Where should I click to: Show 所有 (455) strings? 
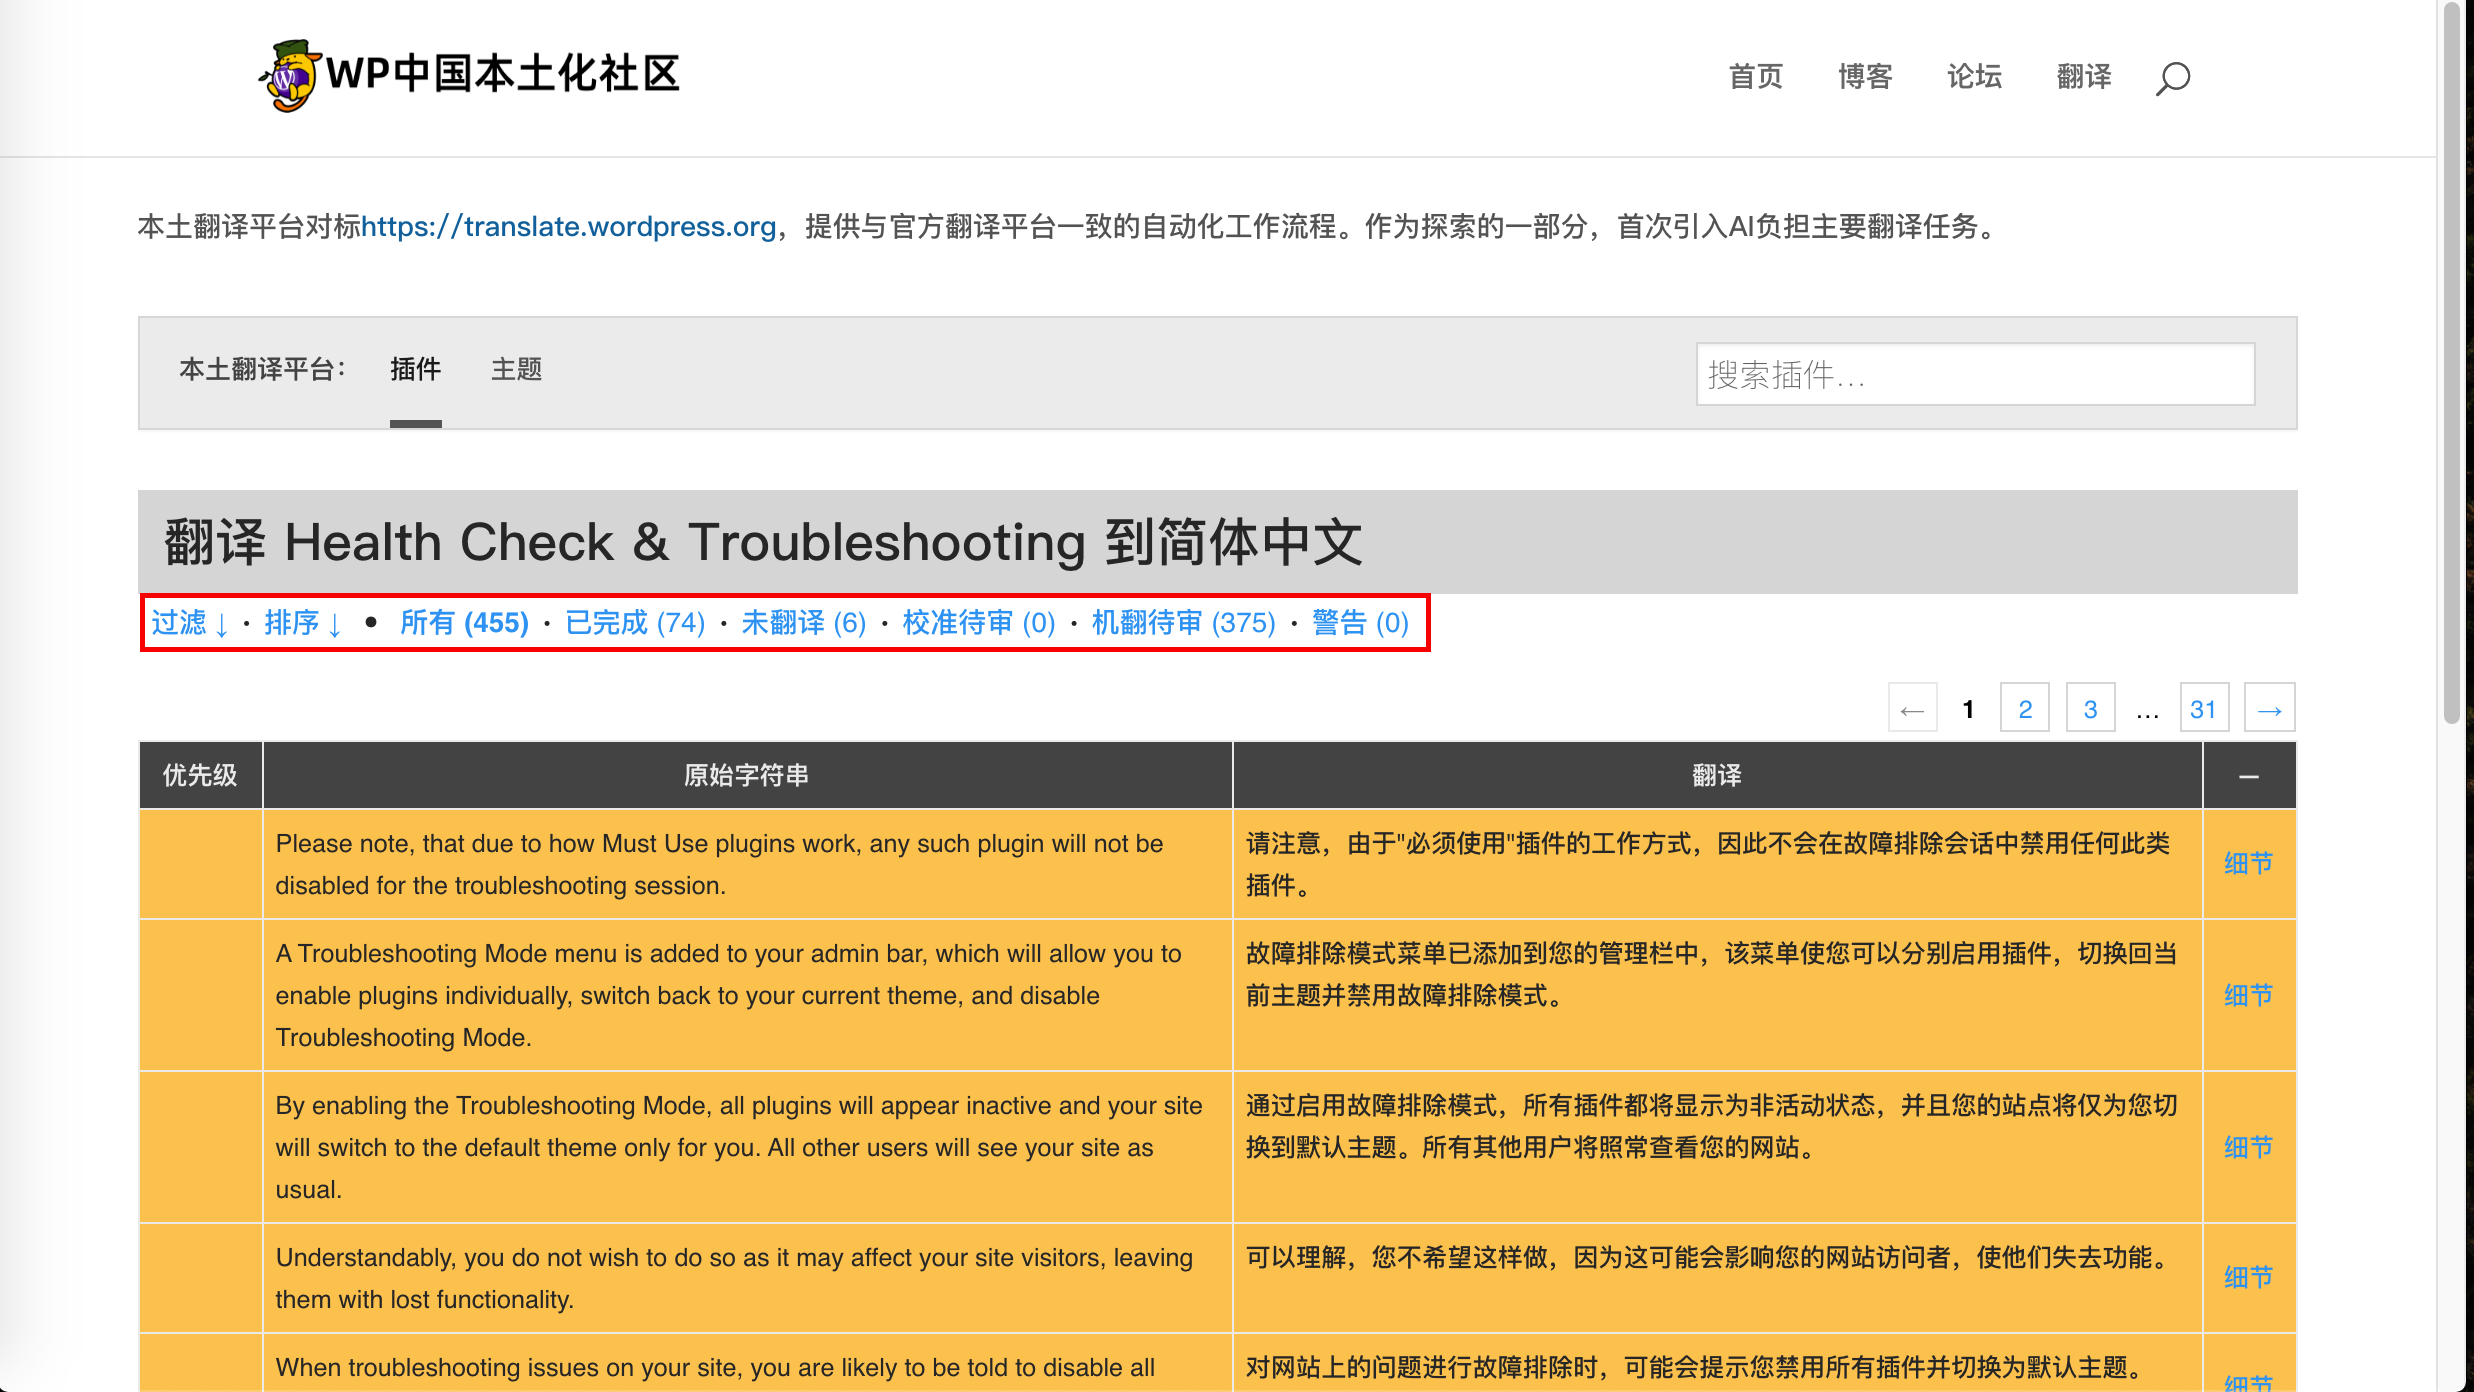(x=464, y=623)
